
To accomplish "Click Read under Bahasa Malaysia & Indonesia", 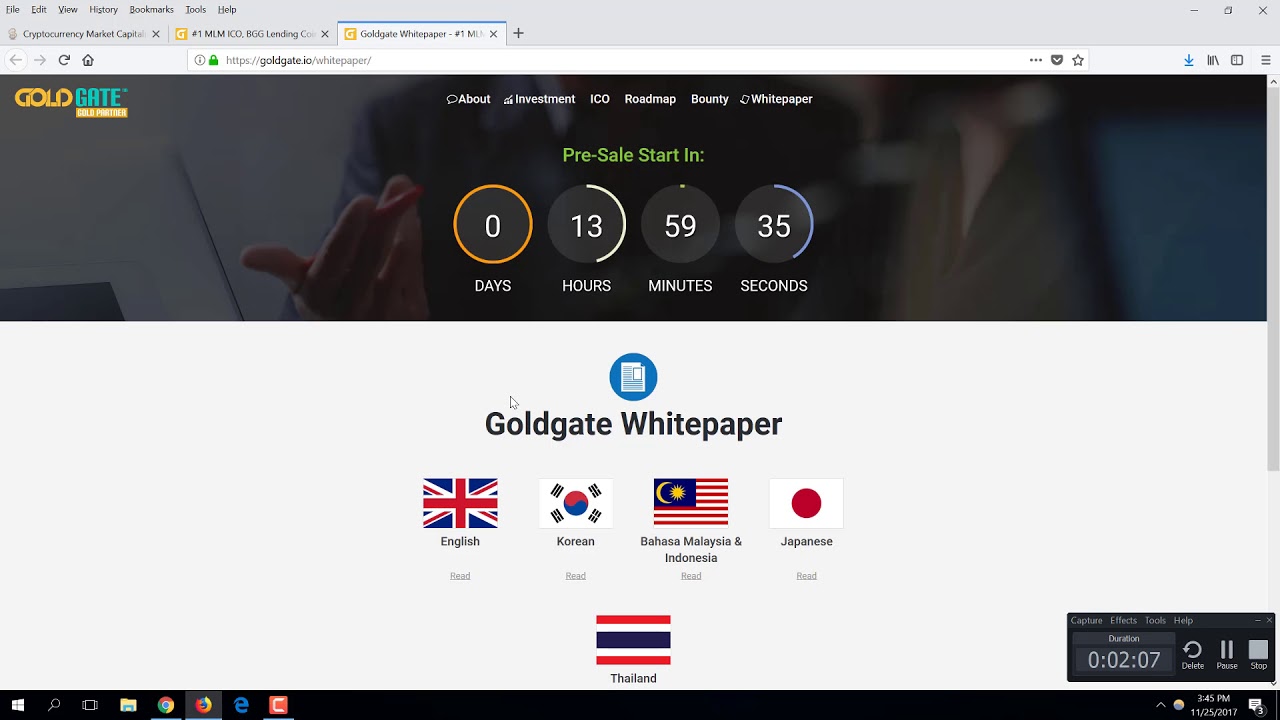I will [691, 576].
